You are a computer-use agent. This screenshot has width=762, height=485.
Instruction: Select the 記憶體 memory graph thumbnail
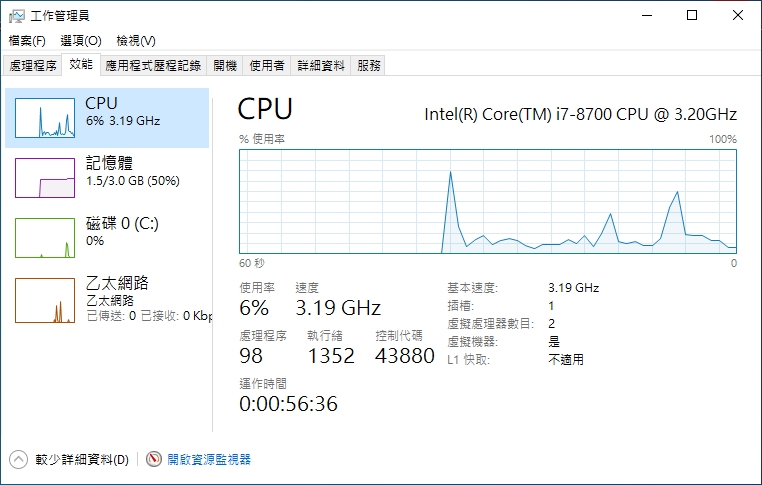pos(45,177)
